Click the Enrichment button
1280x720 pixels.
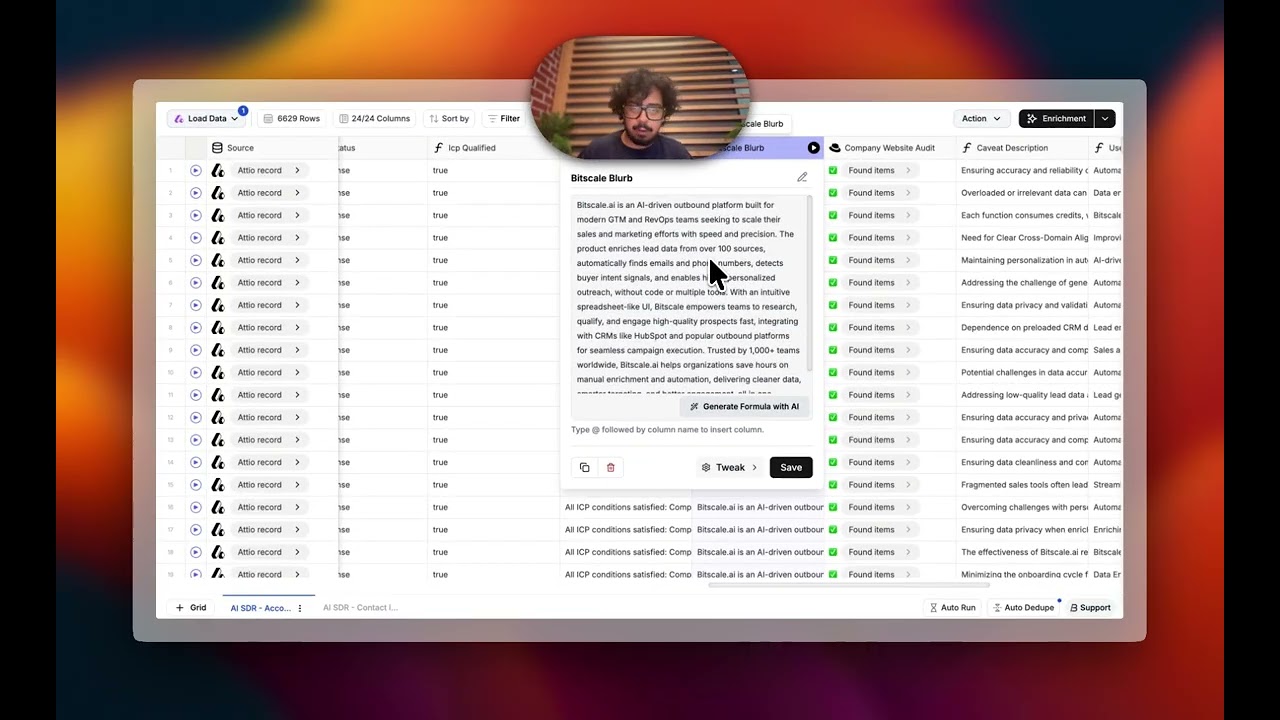(1056, 118)
